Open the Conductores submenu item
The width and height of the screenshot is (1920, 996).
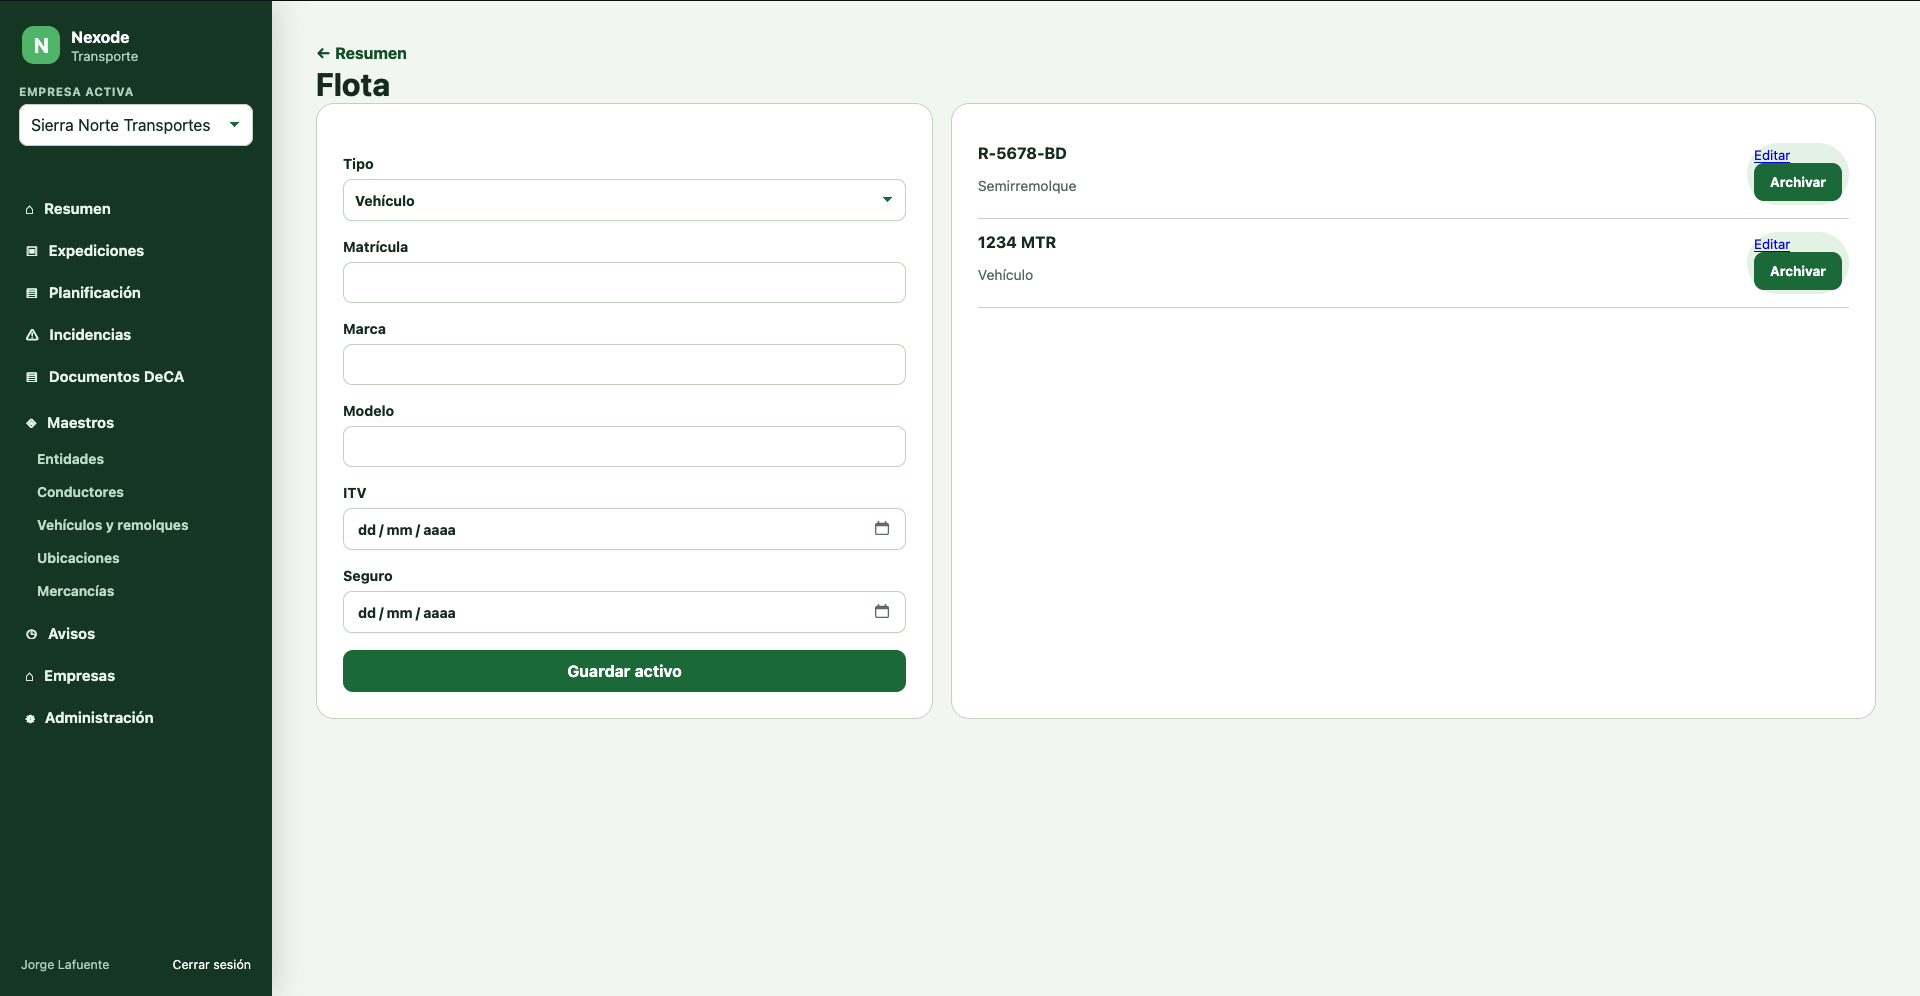(x=80, y=492)
